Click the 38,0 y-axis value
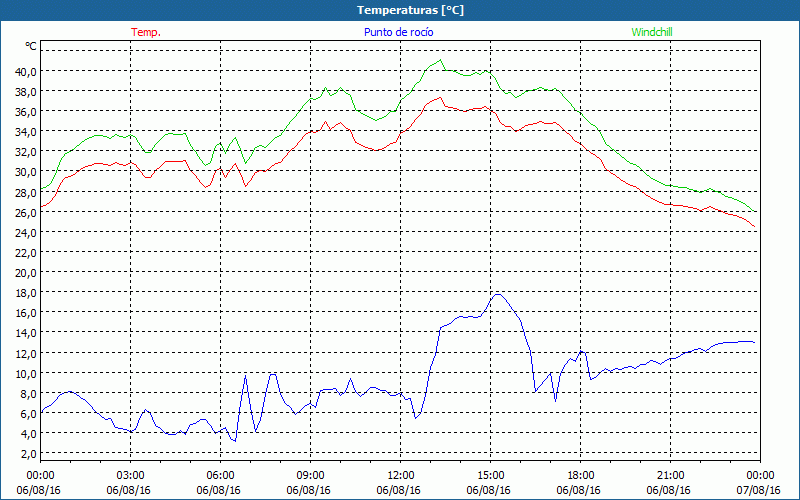This screenshot has height=500, width=800. (26, 92)
